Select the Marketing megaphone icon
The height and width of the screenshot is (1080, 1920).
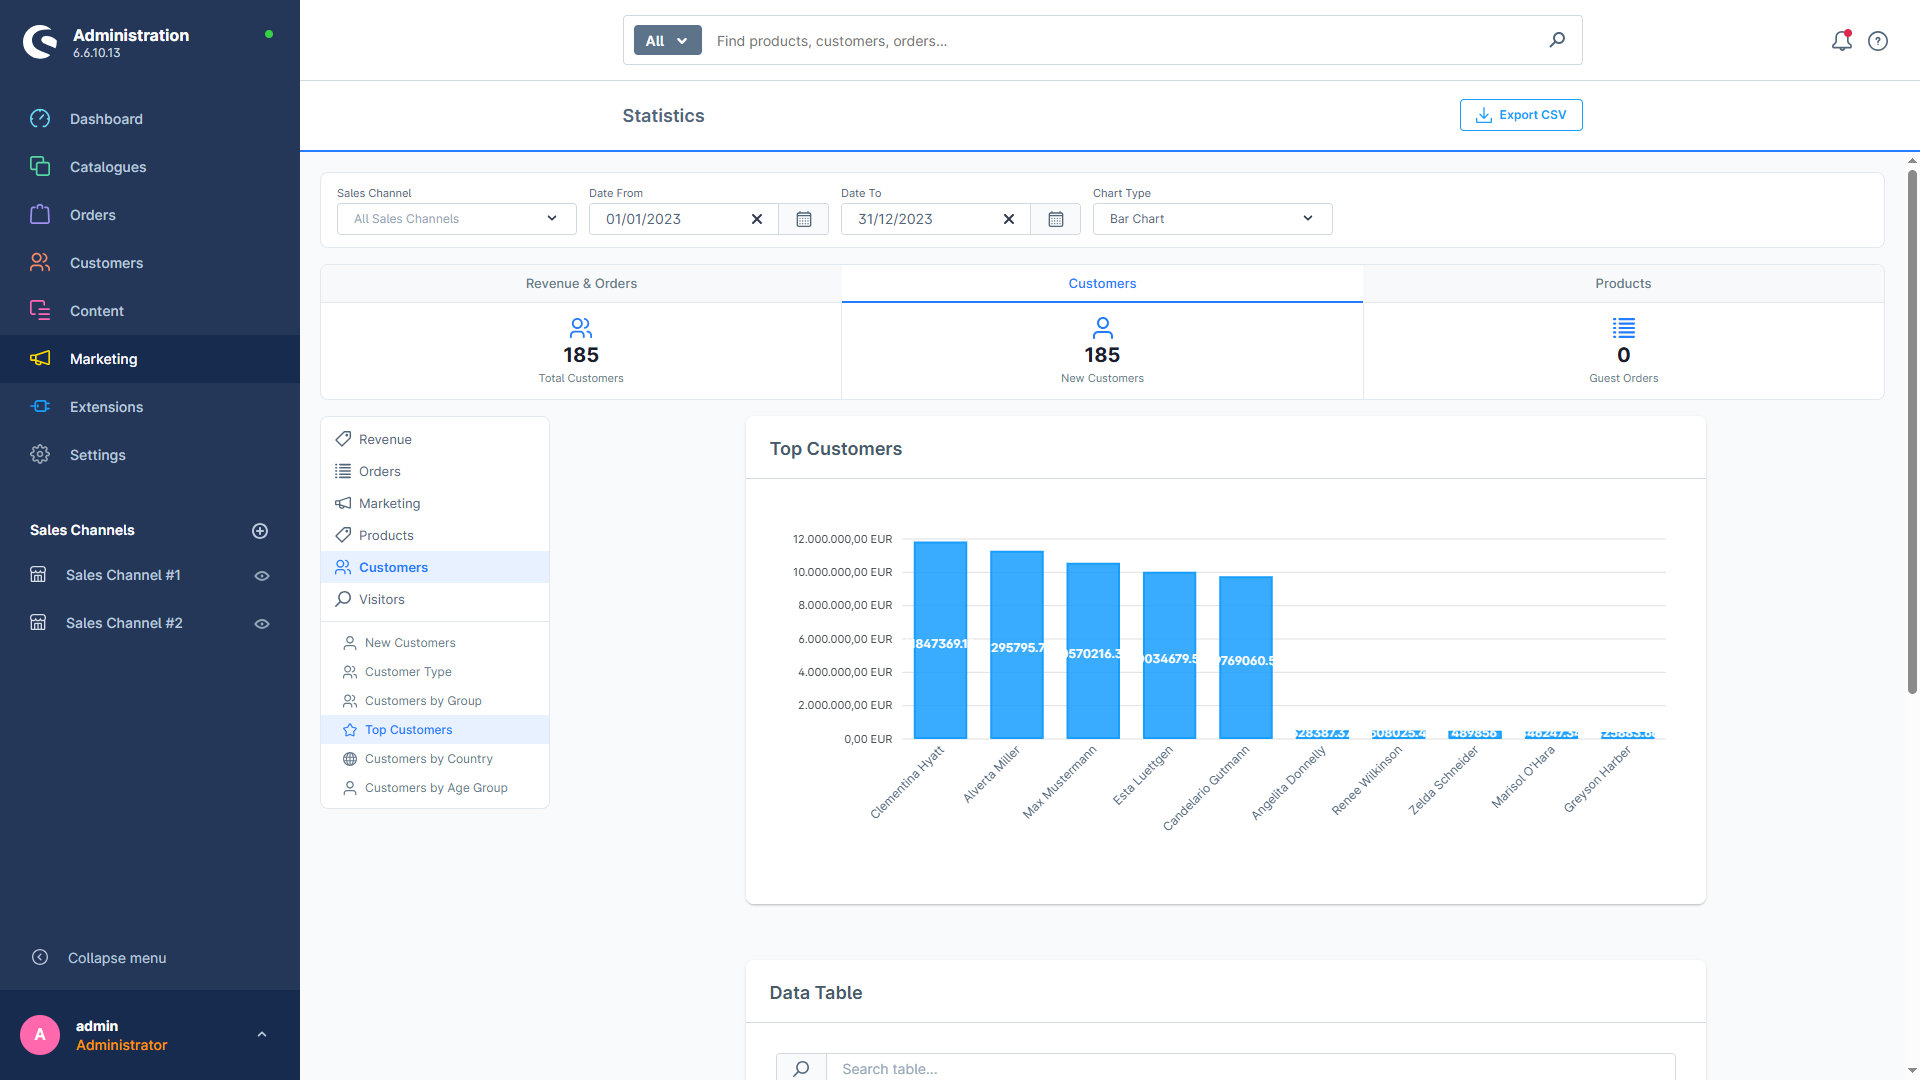coord(40,359)
